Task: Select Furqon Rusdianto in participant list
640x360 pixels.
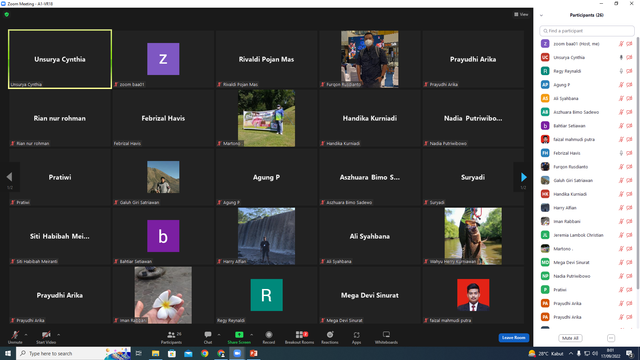Action: [x=587, y=167]
